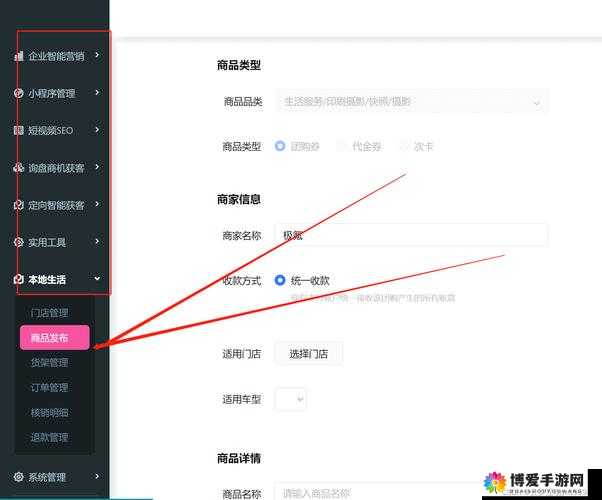Expand the 询盘商机获客 chevron
Image resolution: width=602 pixels, height=500 pixels.
point(97,167)
